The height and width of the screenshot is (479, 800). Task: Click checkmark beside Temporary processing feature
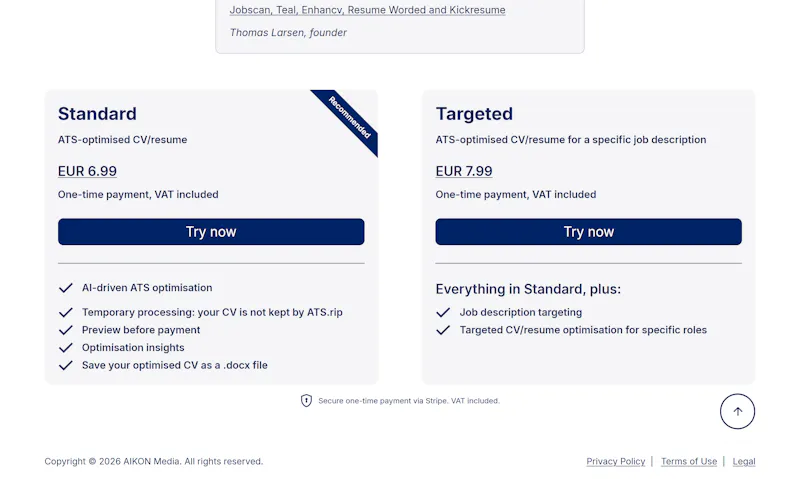point(66,312)
